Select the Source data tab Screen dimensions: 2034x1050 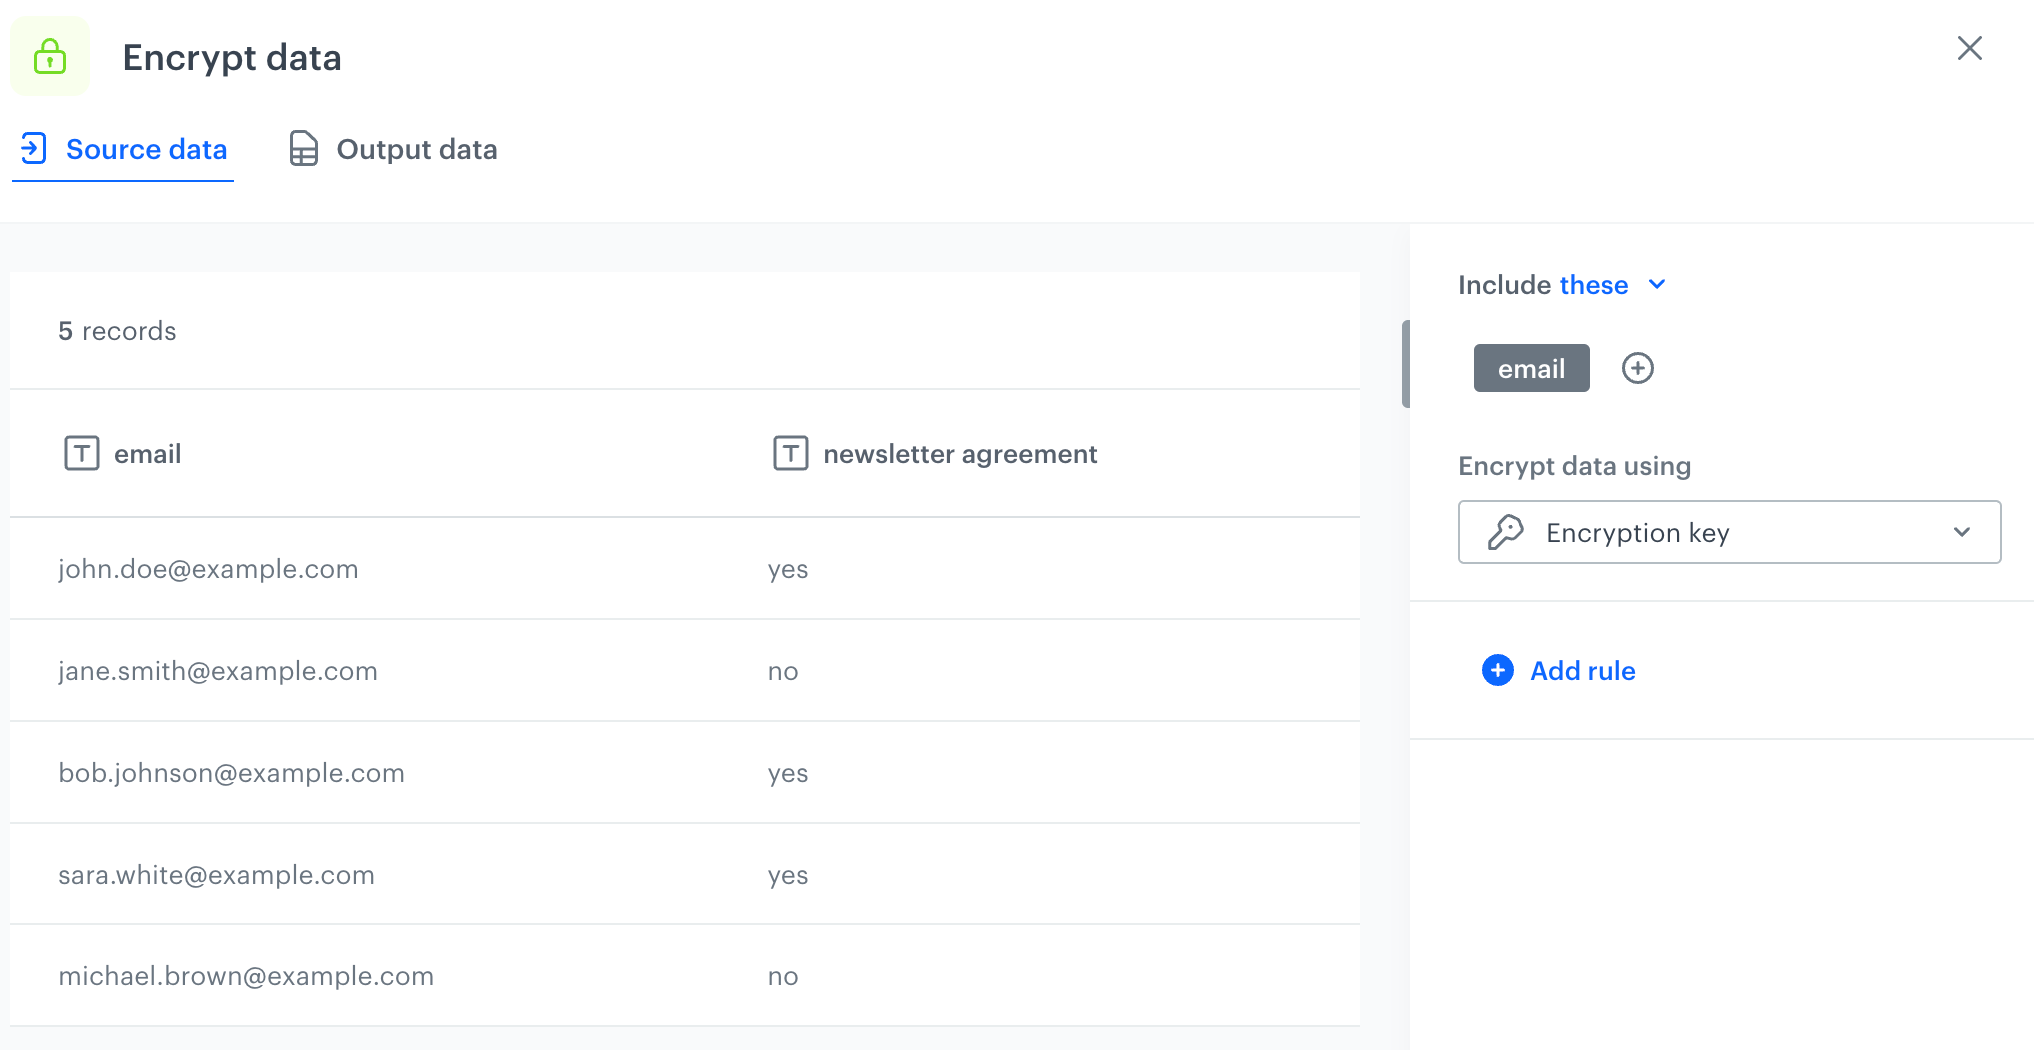[x=145, y=148]
